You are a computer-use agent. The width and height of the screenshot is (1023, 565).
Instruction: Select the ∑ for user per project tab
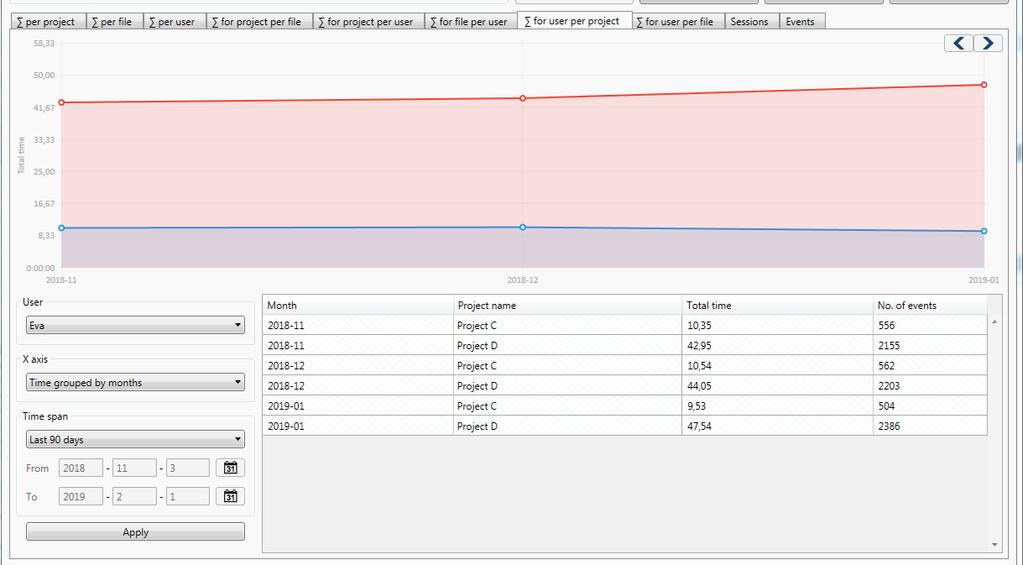(x=575, y=21)
